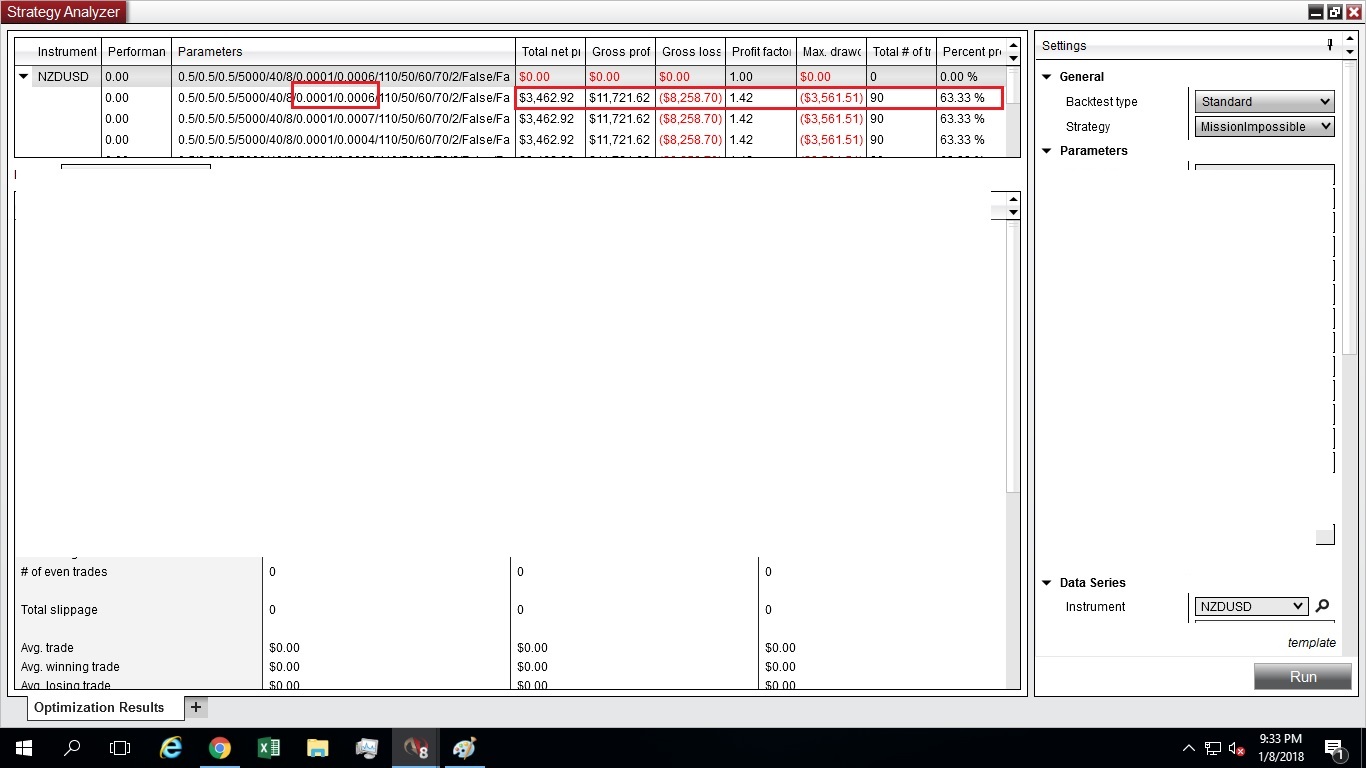
Task: Open instrument search with the magnifier icon
Action: coord(1322,606)
